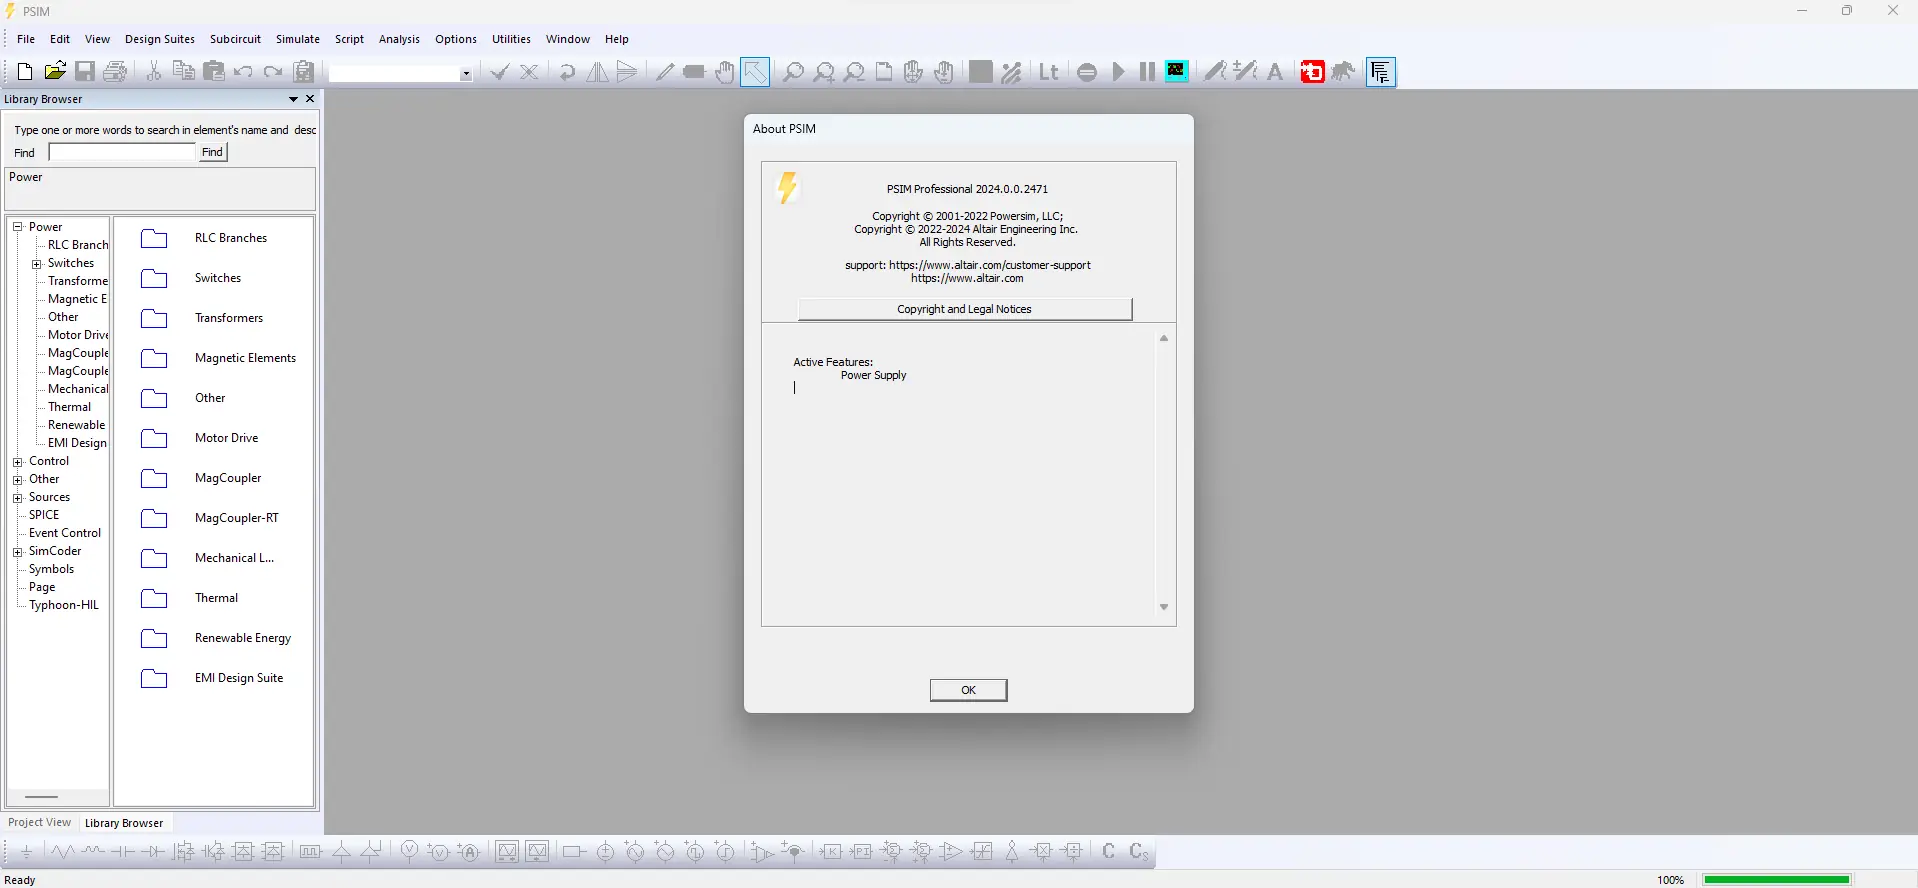Expand the top-level Other tree node

(17, 480)
